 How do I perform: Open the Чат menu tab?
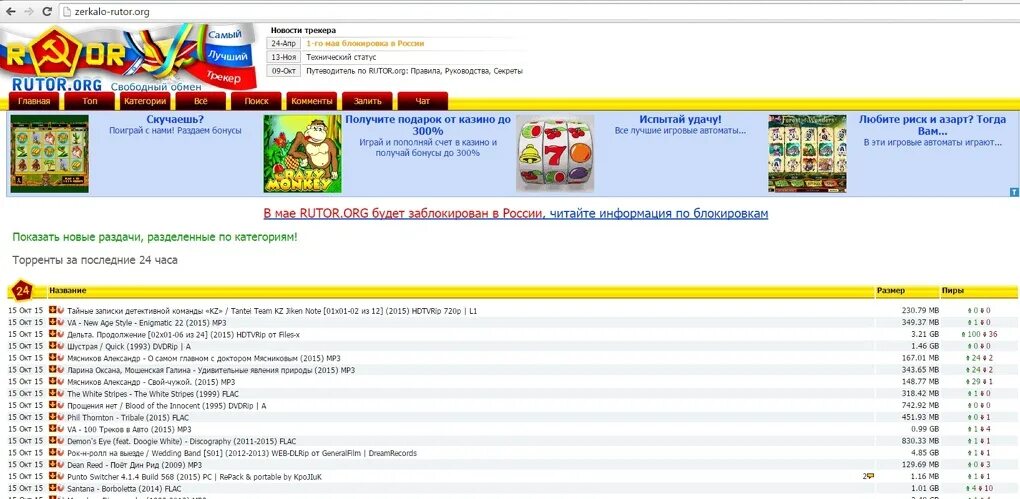(x=423, y=101)
